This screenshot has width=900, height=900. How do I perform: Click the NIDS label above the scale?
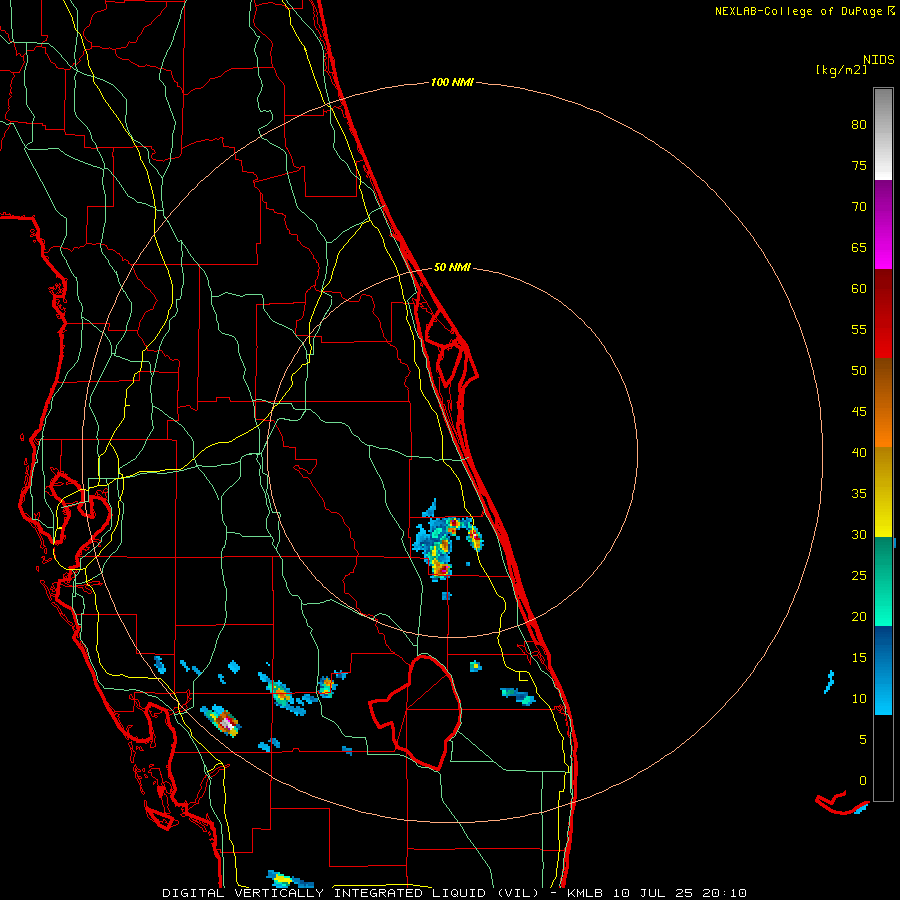tap(879, 60)
